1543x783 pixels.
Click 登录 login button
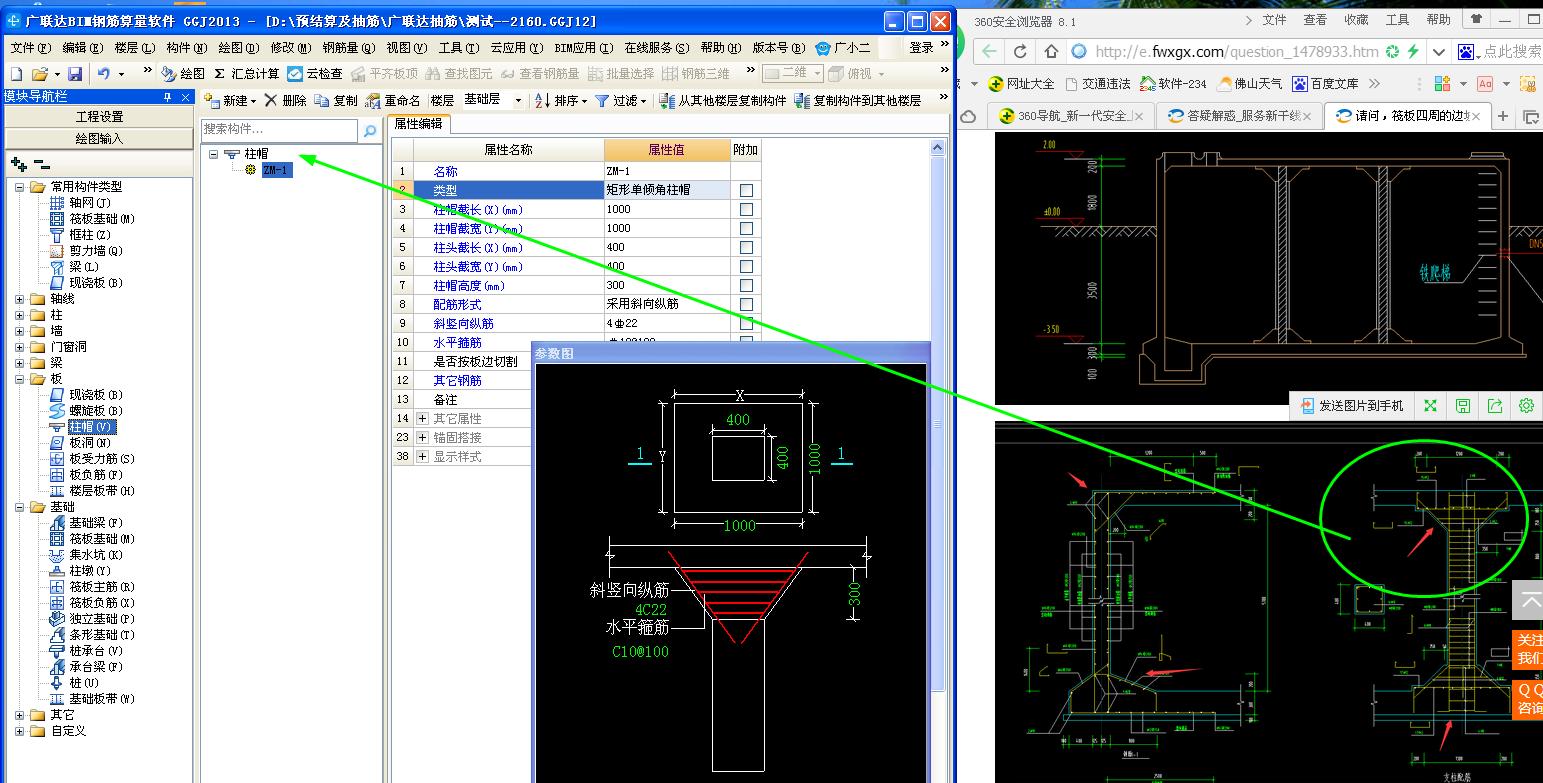pyautogui.click(x=921, y=47)
